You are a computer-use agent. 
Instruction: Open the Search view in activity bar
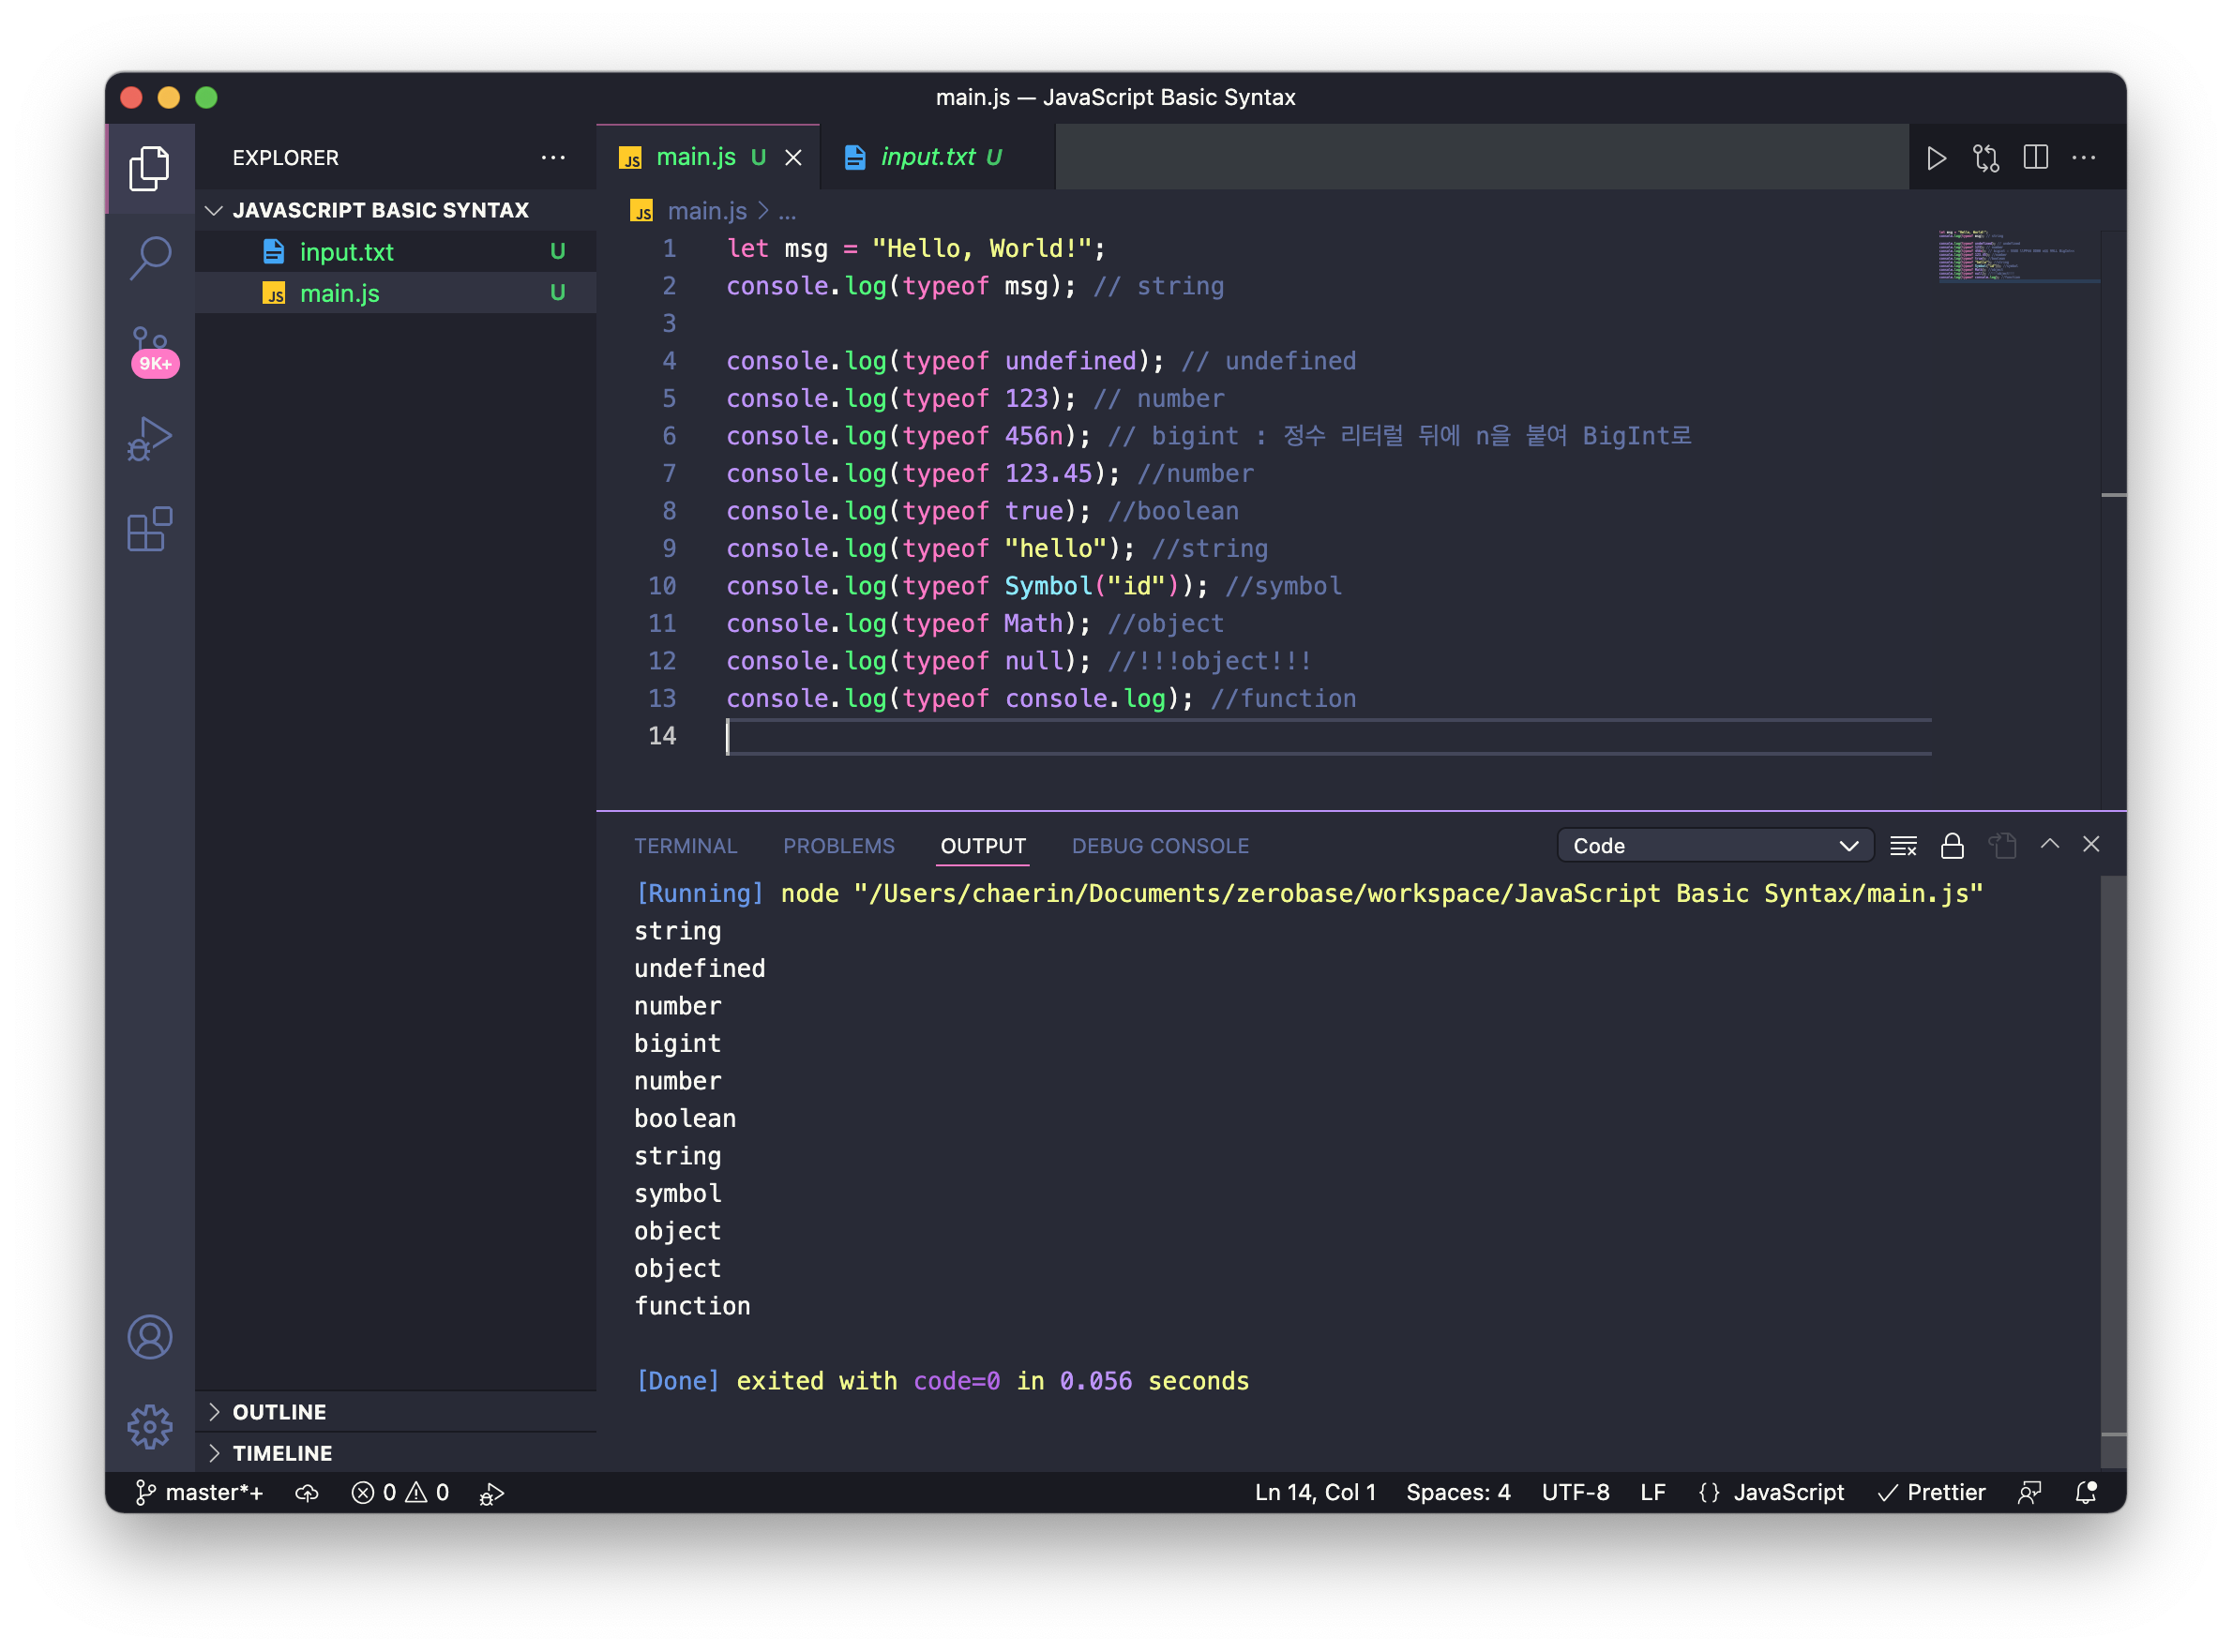(150, 258)
